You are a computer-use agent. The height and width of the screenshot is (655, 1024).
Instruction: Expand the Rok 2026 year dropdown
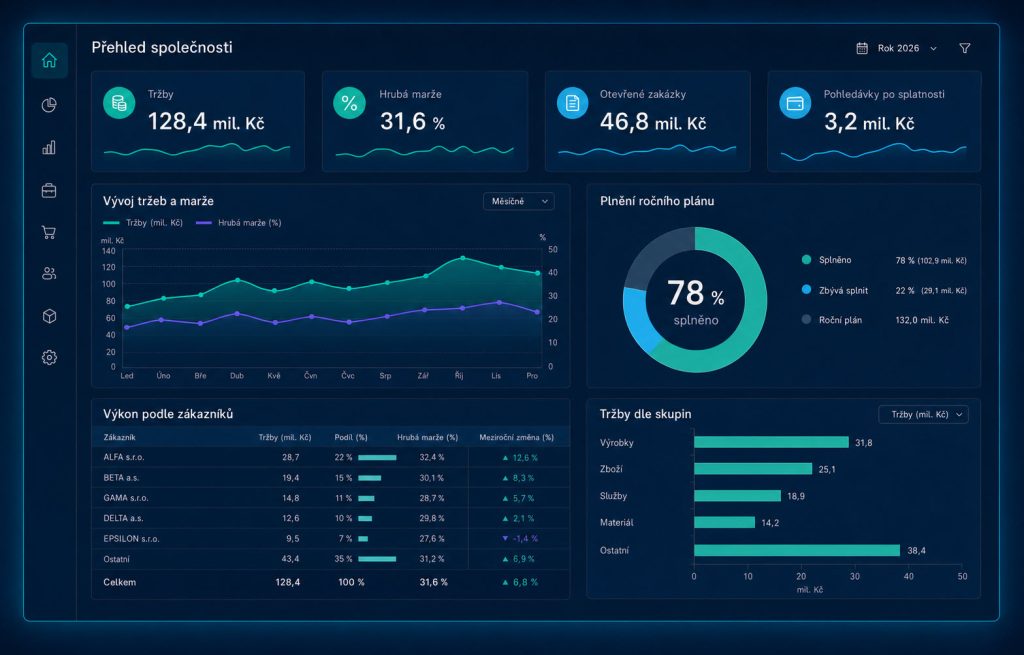point(907,48)
